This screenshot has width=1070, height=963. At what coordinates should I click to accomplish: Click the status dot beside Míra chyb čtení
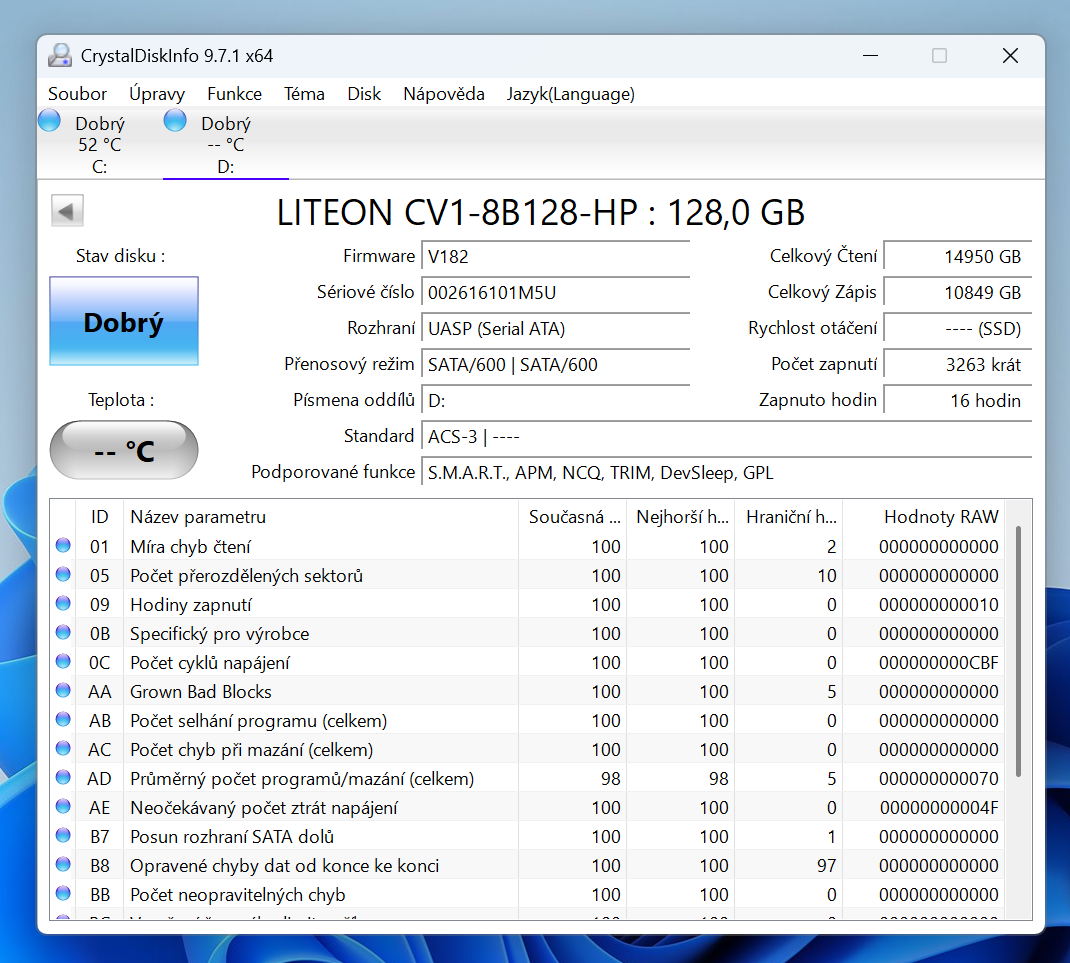point(62,545)
